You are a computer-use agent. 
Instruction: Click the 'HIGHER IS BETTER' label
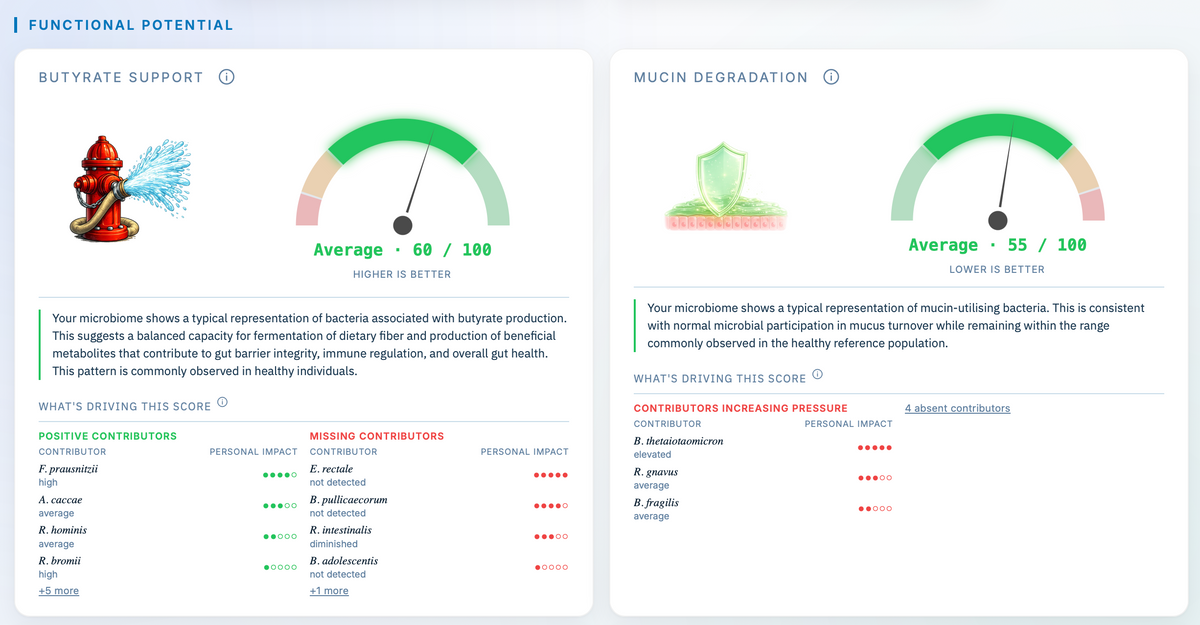click(402, 274)
